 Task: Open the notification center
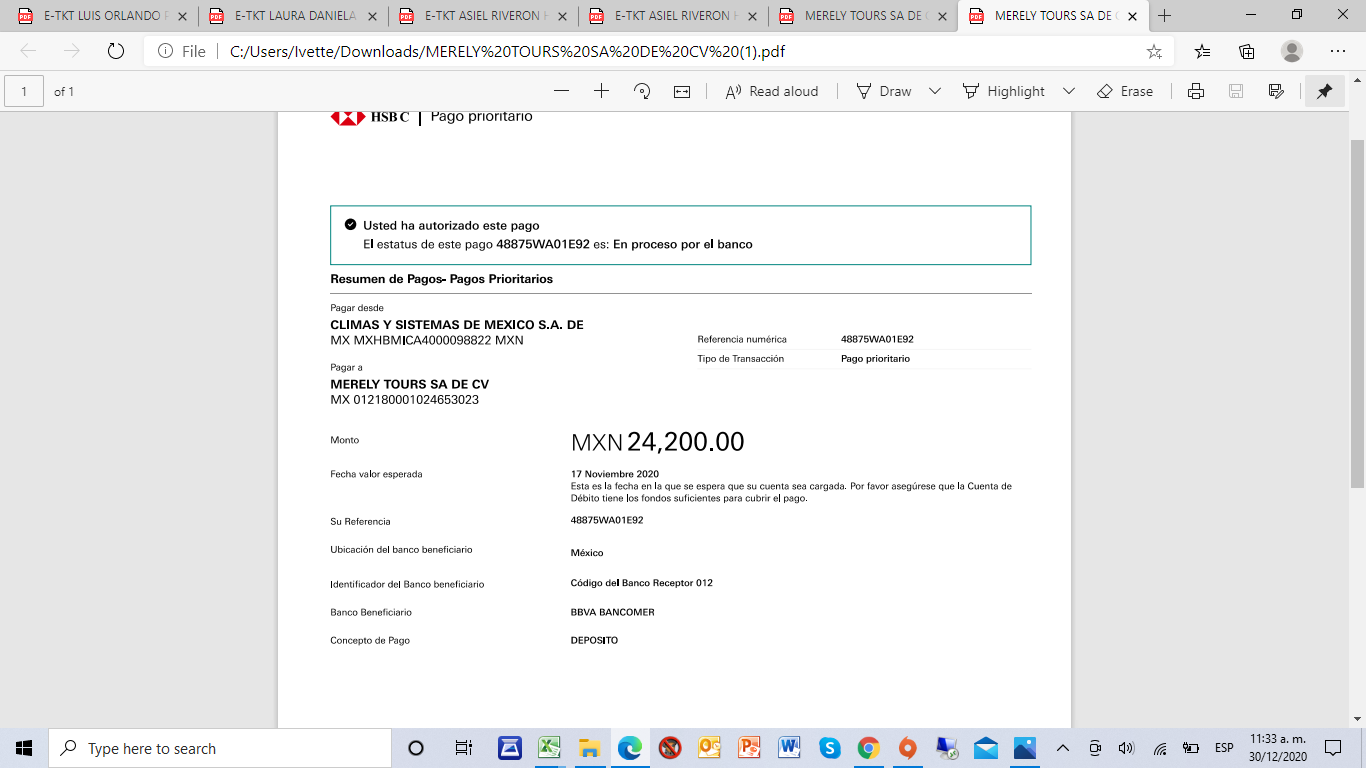[1333, 748]
